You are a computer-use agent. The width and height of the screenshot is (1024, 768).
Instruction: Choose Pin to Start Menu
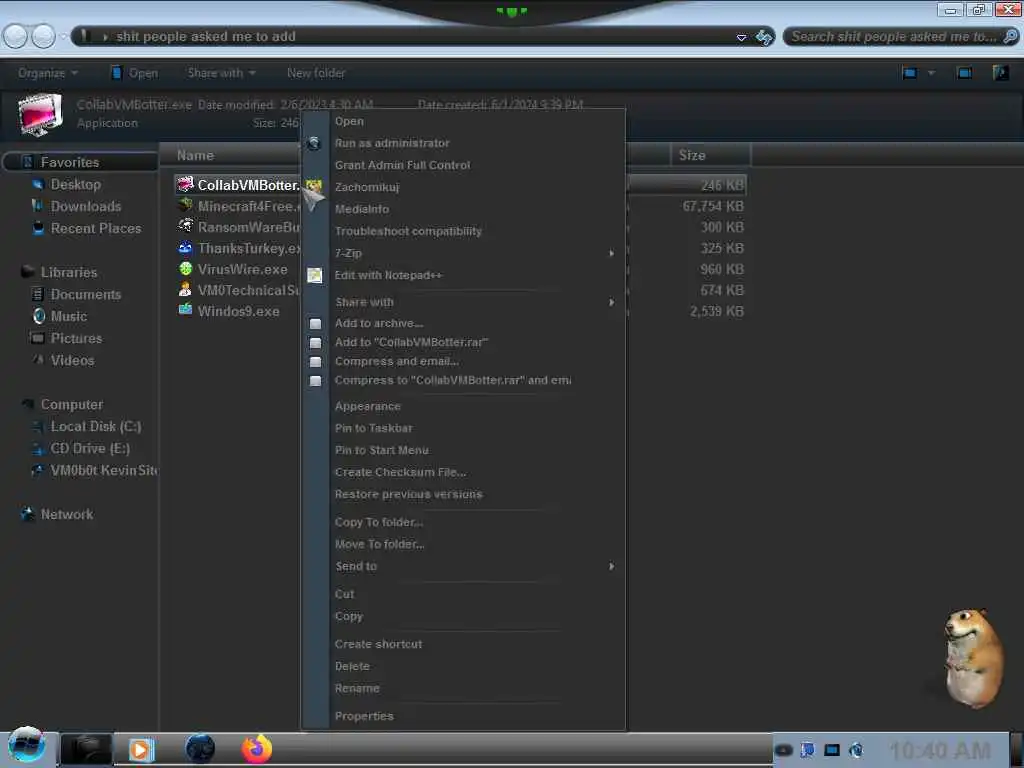[382, 451]
